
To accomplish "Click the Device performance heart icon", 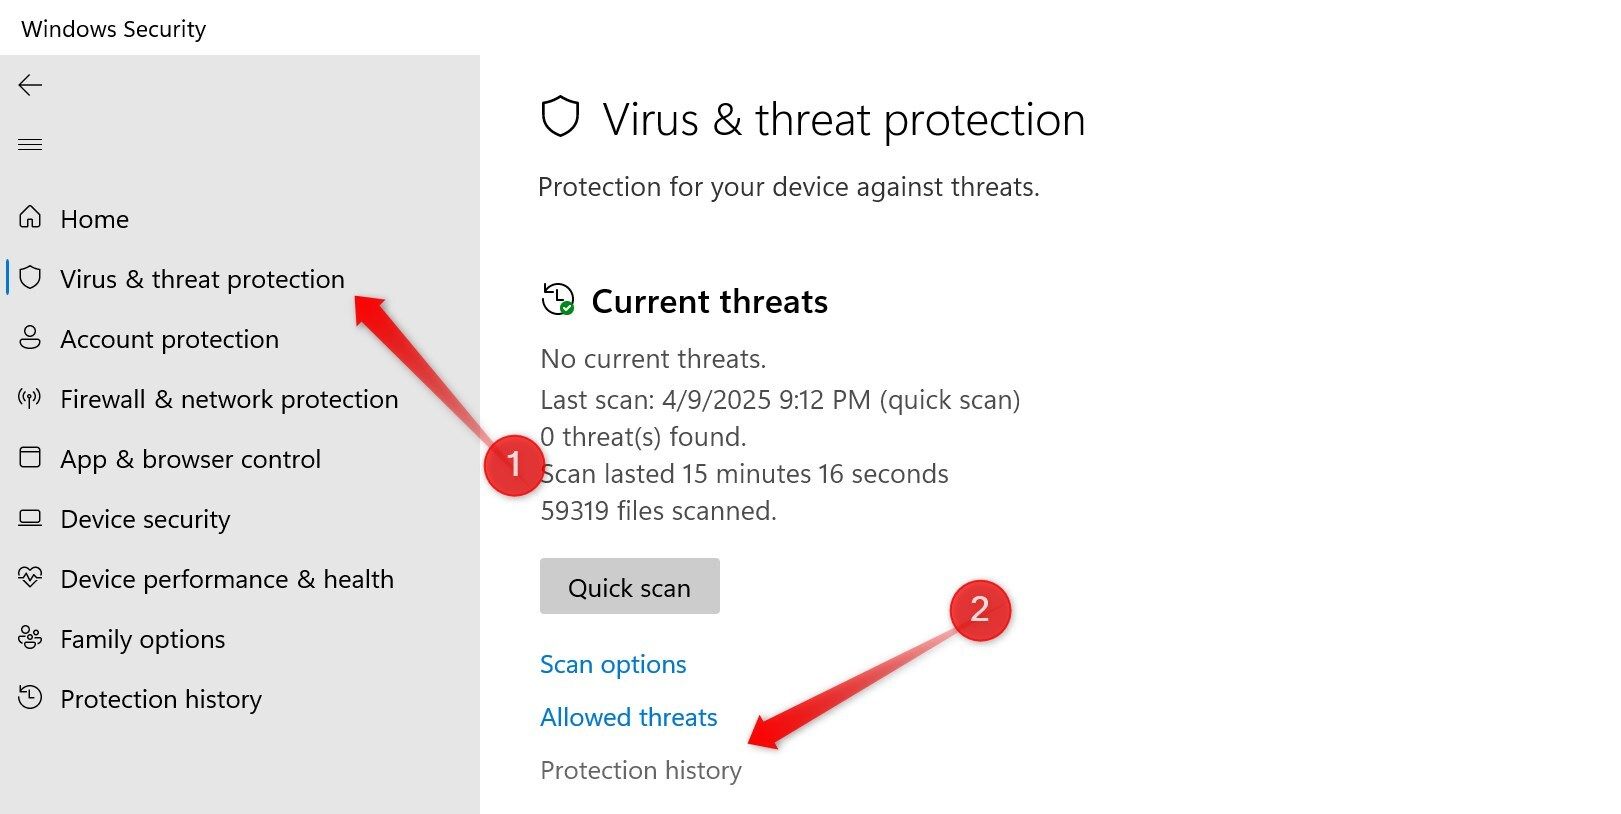I will click(30, 577).
